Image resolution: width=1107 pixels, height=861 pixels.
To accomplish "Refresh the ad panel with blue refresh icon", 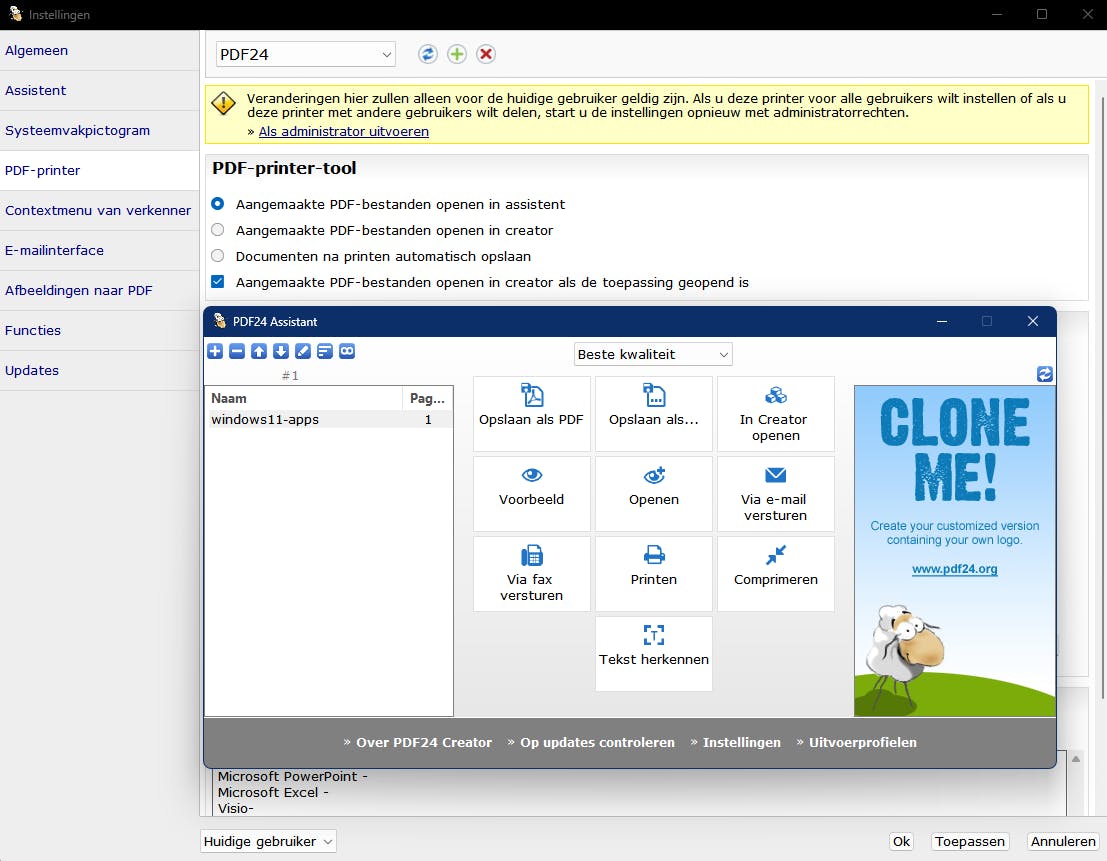I will coord(1045,374).
